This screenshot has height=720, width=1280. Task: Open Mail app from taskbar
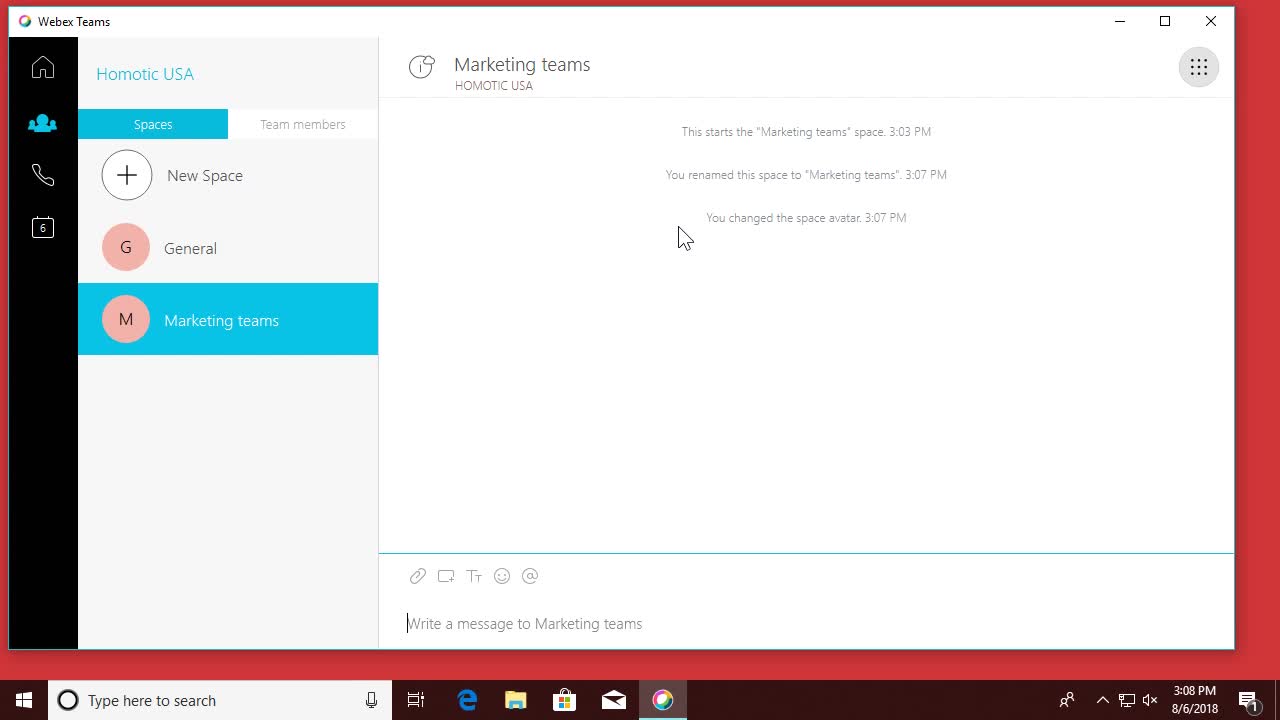click(x=614, y=700)
